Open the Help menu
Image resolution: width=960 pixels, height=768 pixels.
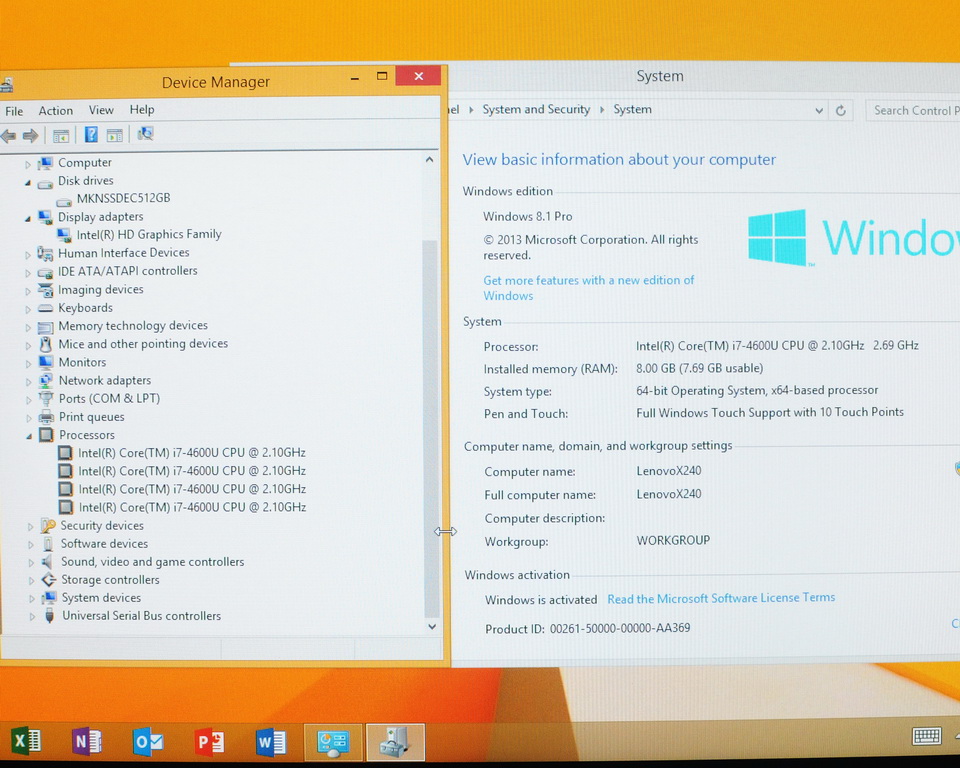coord(142,109)
